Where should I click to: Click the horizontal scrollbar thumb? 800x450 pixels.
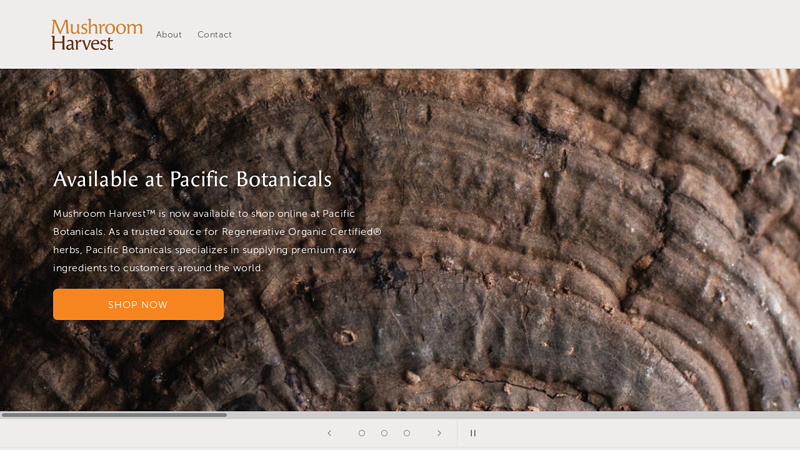[x=114, y=415]
